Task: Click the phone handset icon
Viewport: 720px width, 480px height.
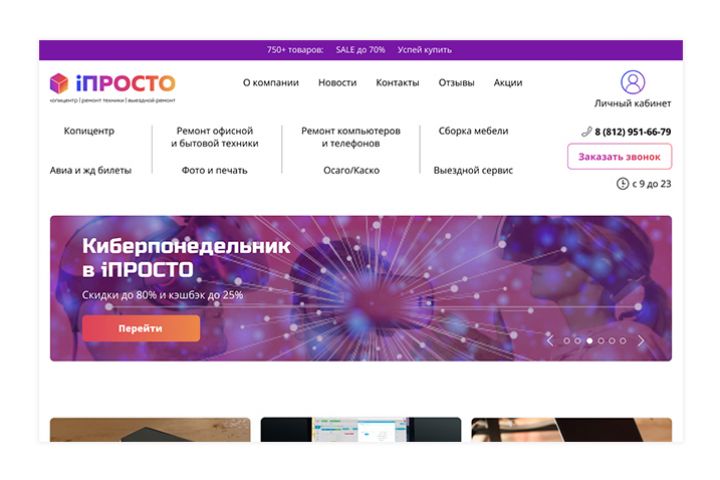Action: pyautogui.click(x=586, y=132)
